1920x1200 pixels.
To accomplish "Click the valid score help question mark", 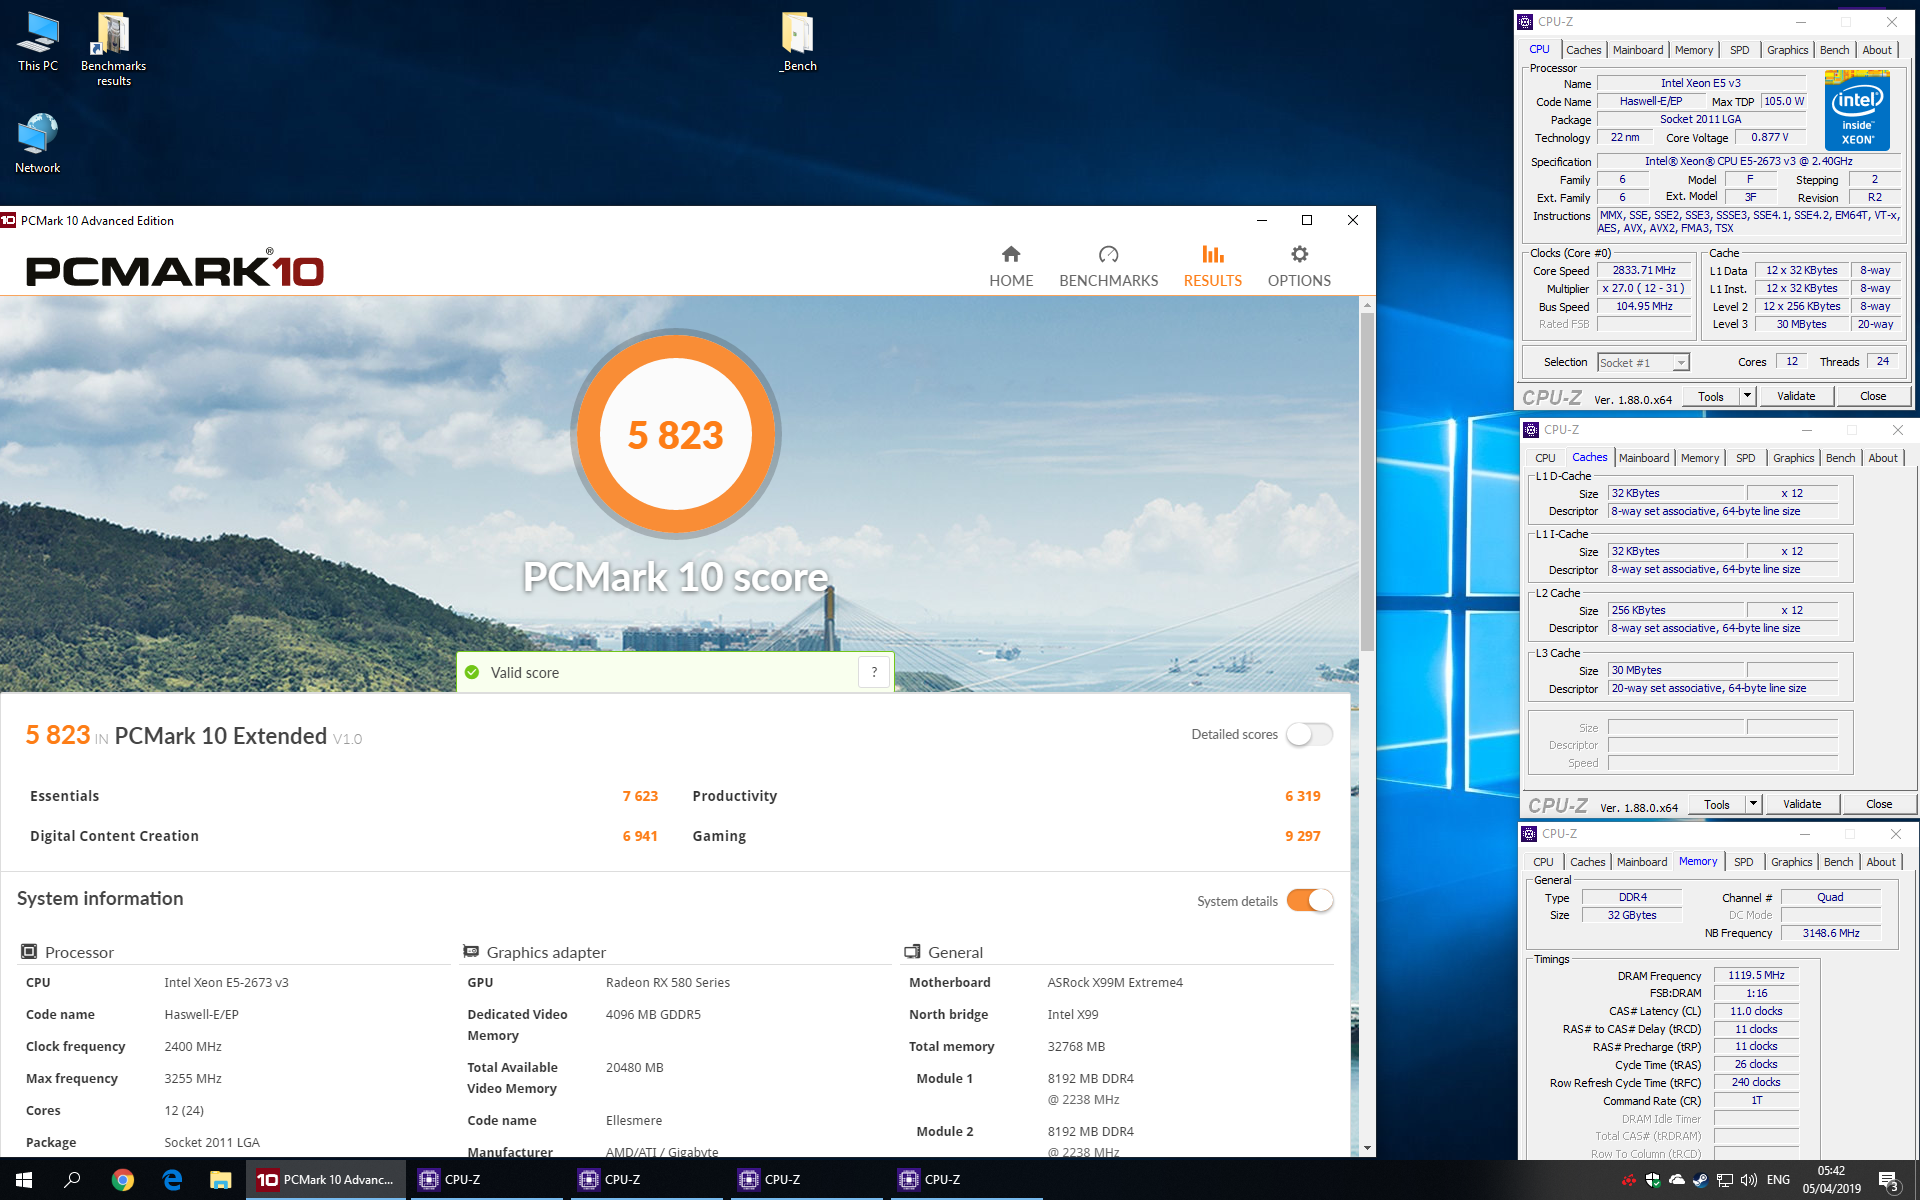I will click(x=874, y=672).
